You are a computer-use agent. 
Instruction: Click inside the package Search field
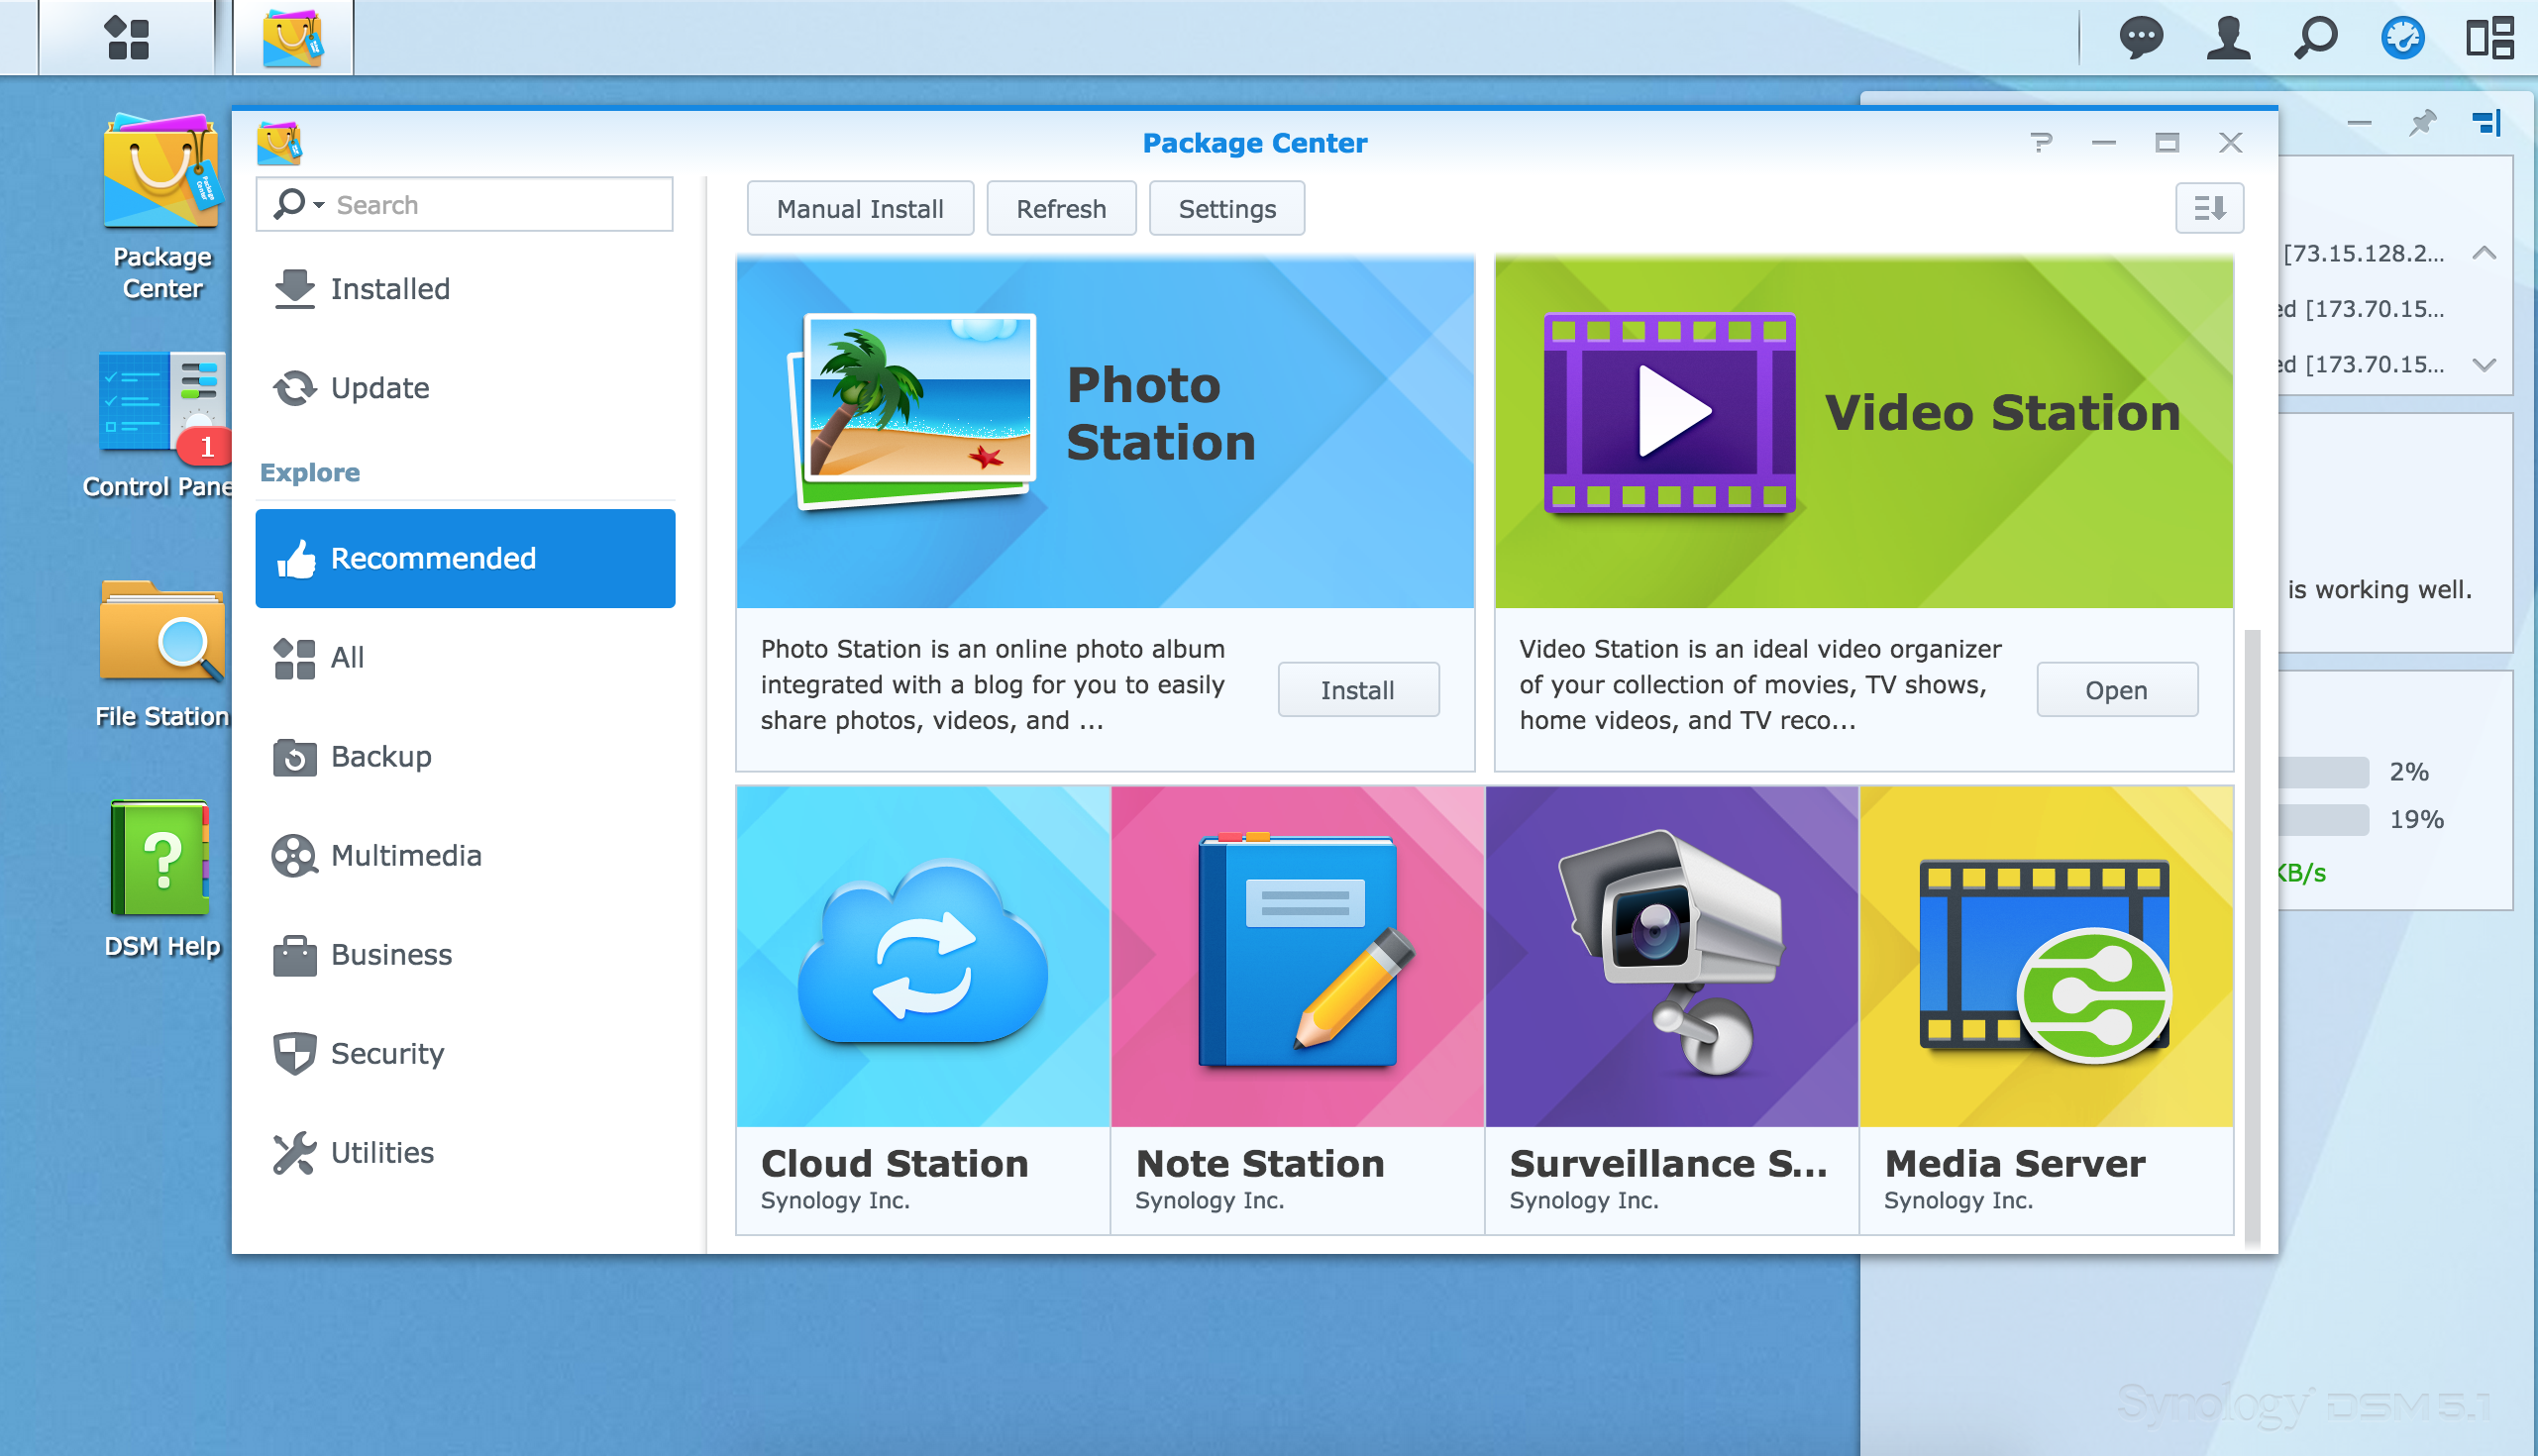pos(465,205)
